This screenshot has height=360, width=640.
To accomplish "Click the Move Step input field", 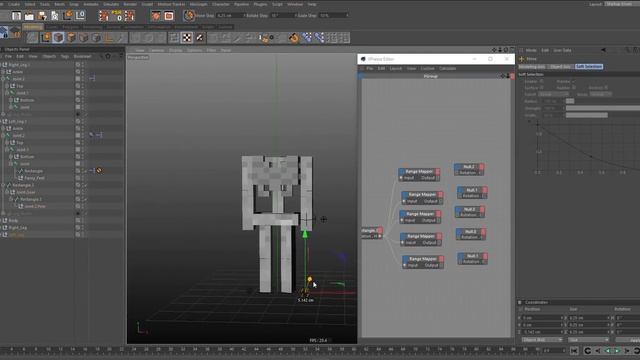I will [230, 16].
